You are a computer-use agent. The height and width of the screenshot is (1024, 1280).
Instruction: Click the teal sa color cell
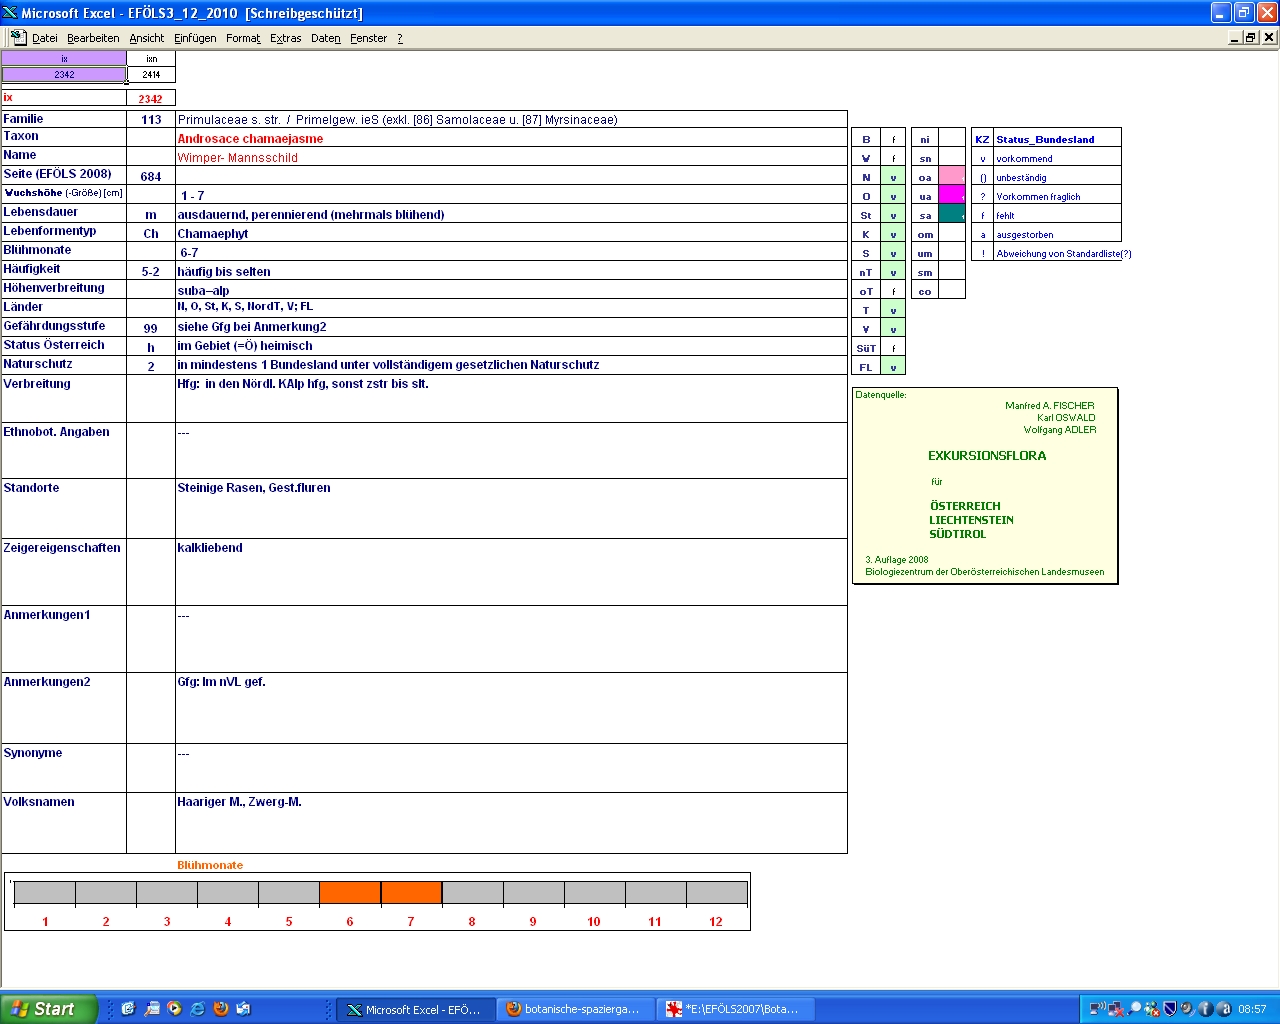[952, 214]
